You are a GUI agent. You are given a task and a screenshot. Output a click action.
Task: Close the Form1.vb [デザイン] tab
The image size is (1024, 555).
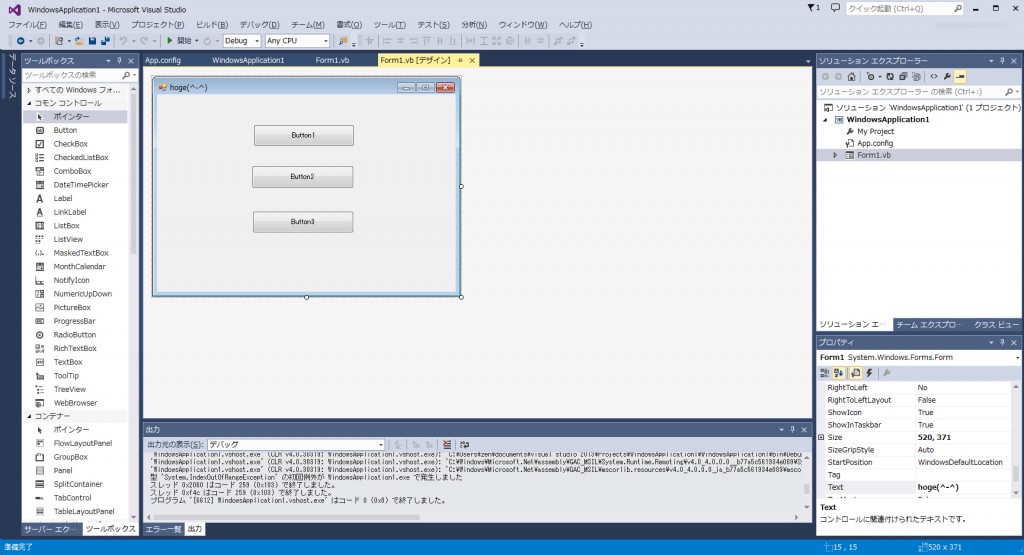click(472, 60)
